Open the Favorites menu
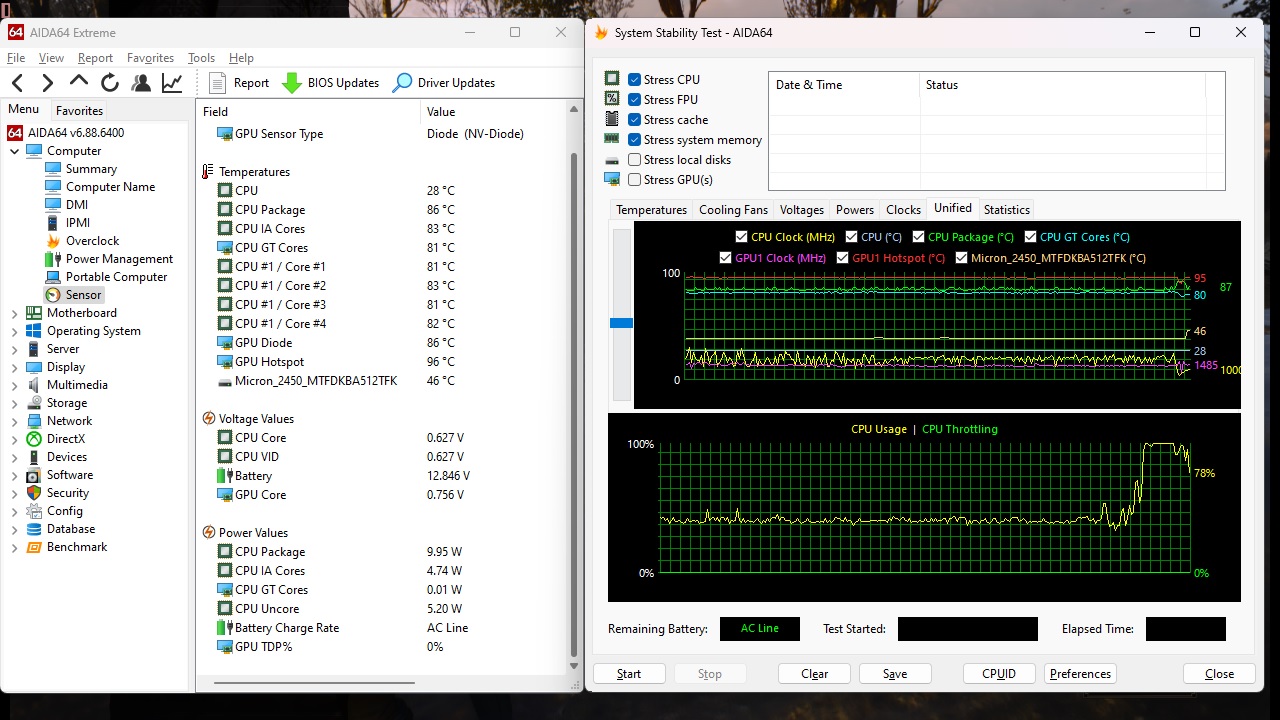The width and height of the screenshot is (1280, 720). (150, 58)
